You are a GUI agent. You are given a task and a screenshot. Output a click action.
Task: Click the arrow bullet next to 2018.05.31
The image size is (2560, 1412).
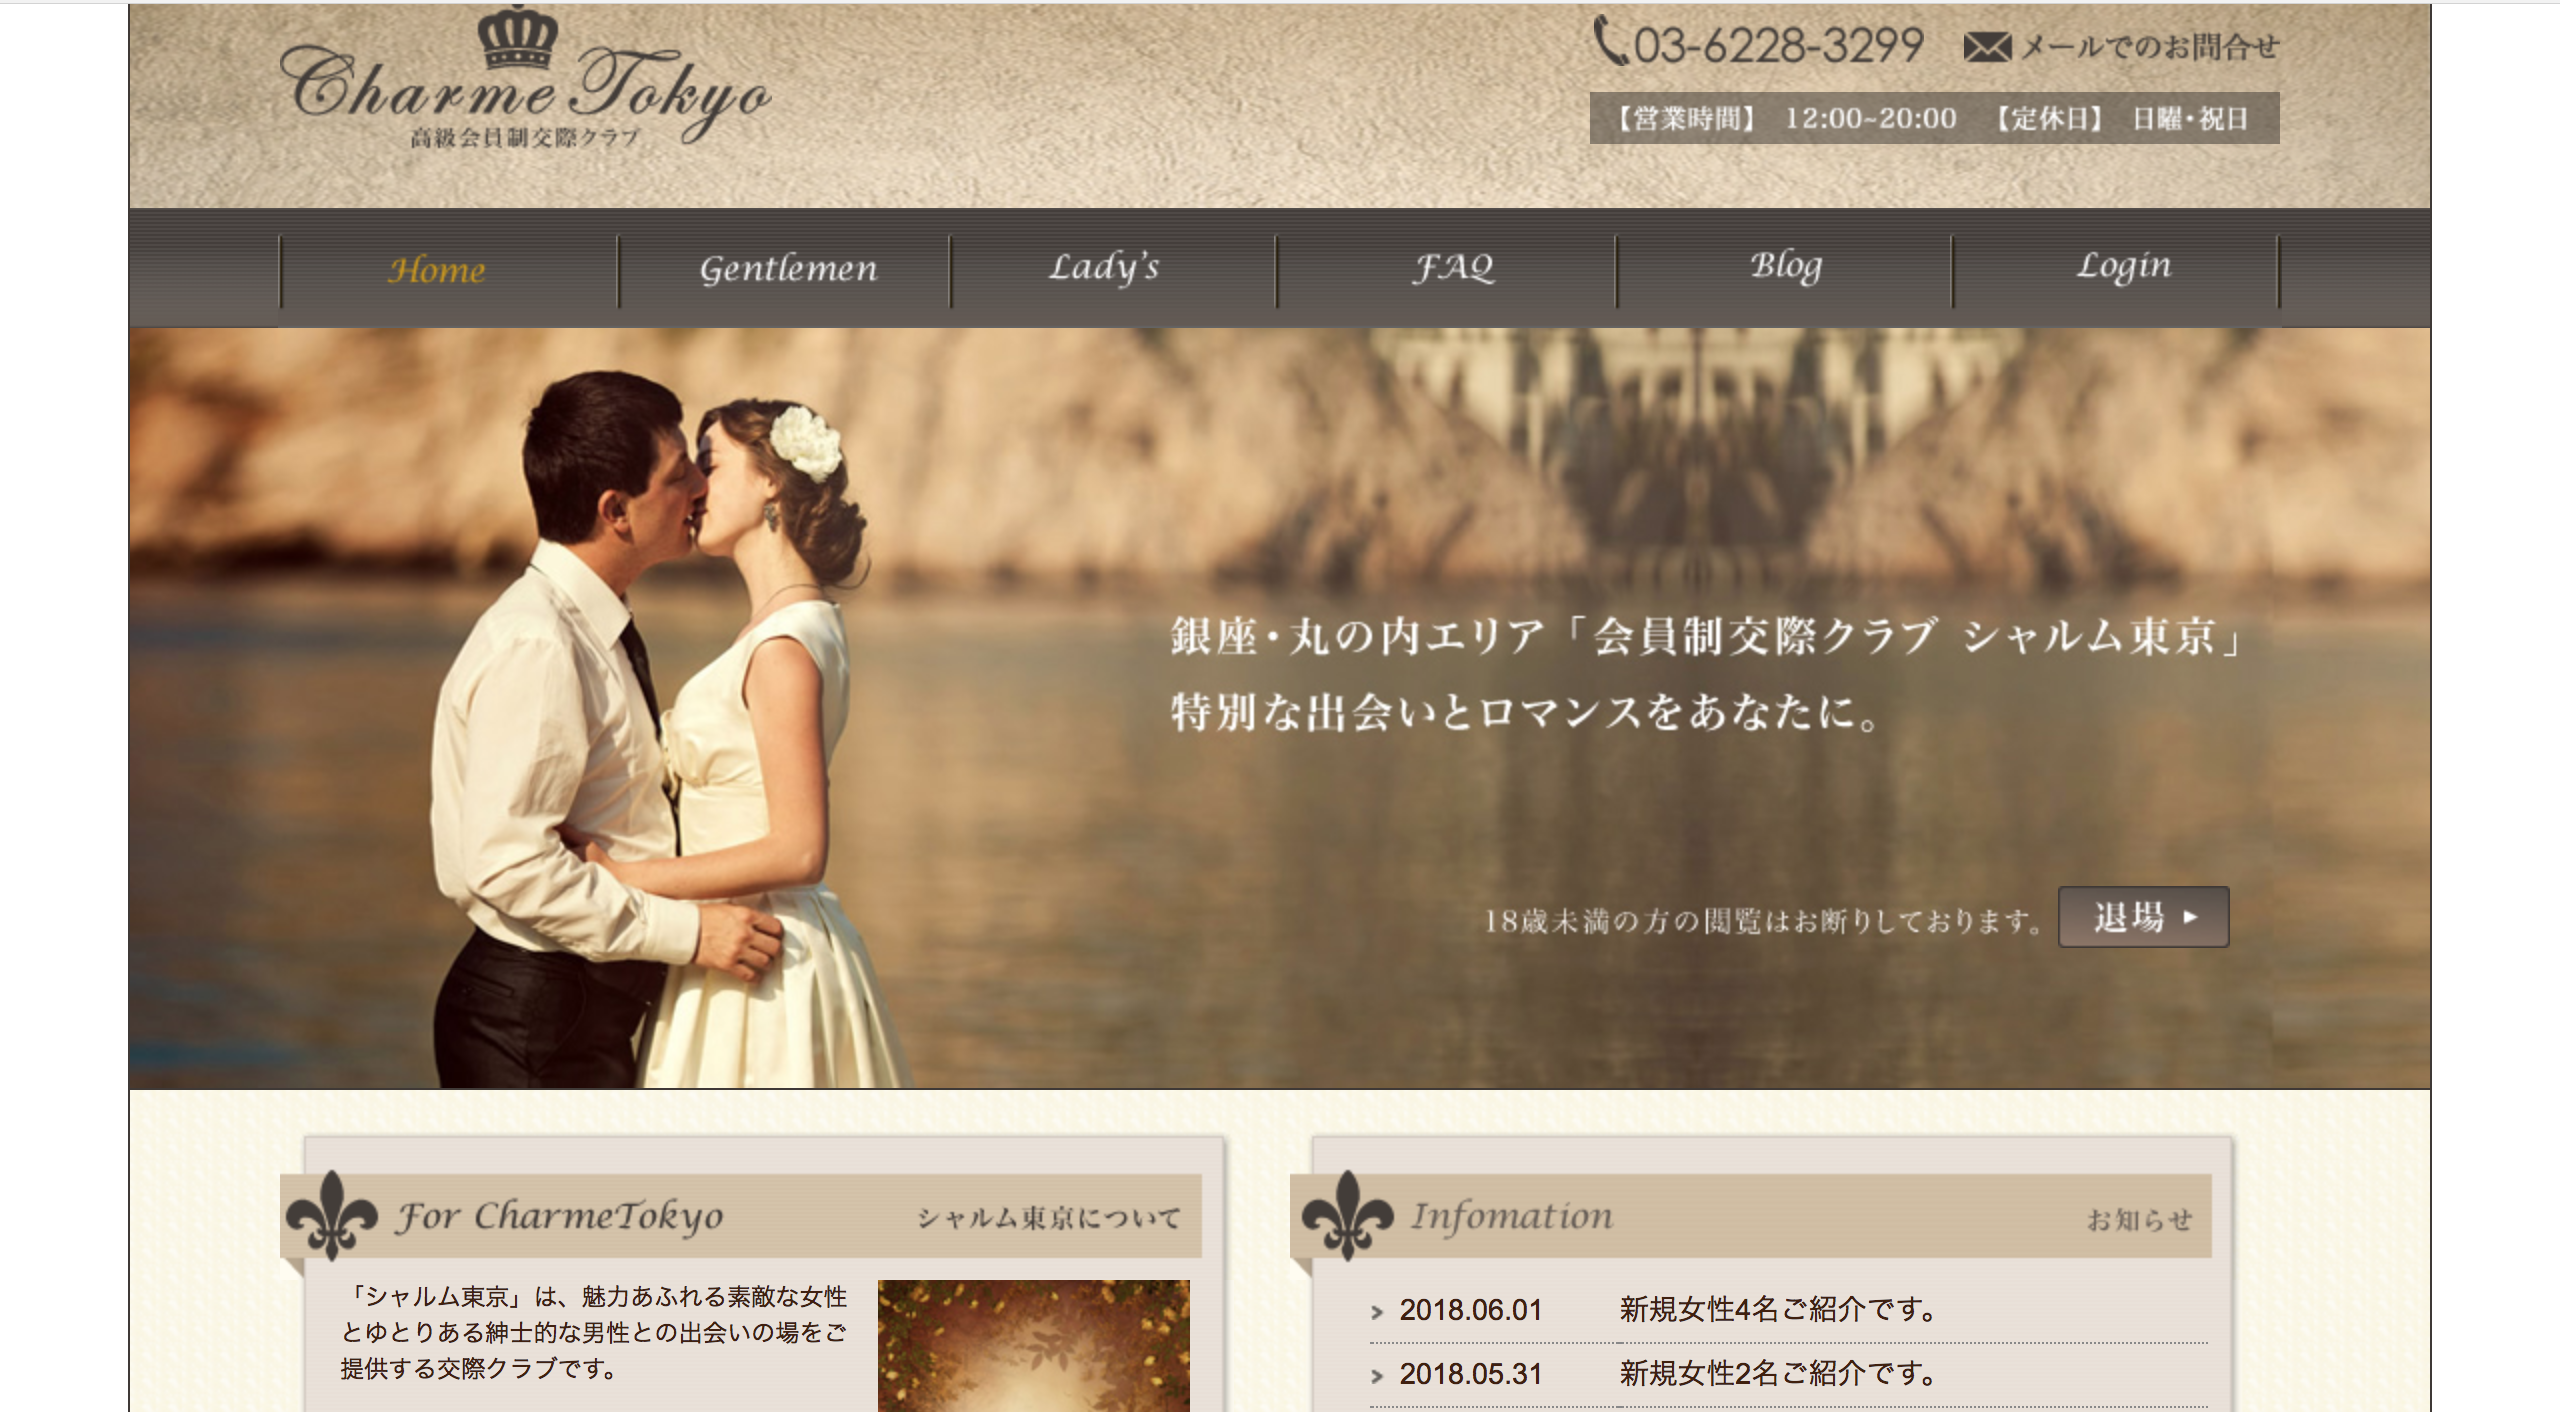click(1377, 1376)
